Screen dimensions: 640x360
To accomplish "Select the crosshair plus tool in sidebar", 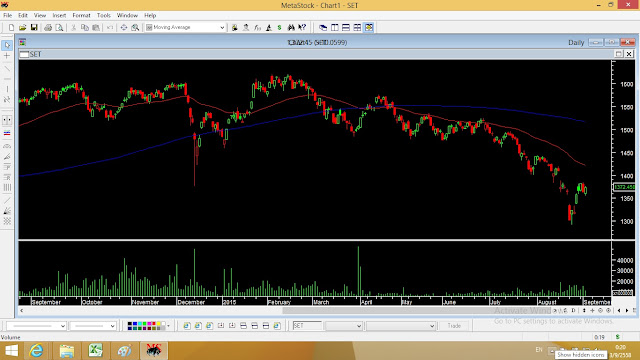I will pos(7,56).
